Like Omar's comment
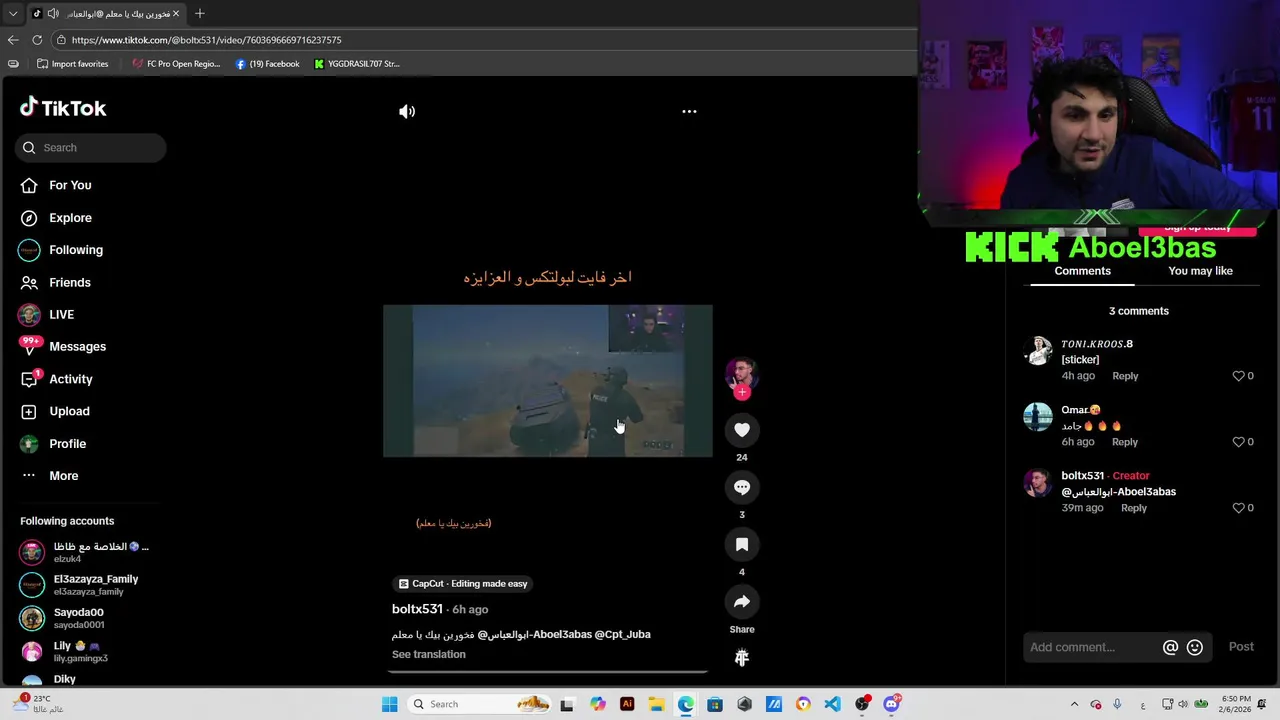Screen dimensions: 1280x720 [x=1238, y=442]
